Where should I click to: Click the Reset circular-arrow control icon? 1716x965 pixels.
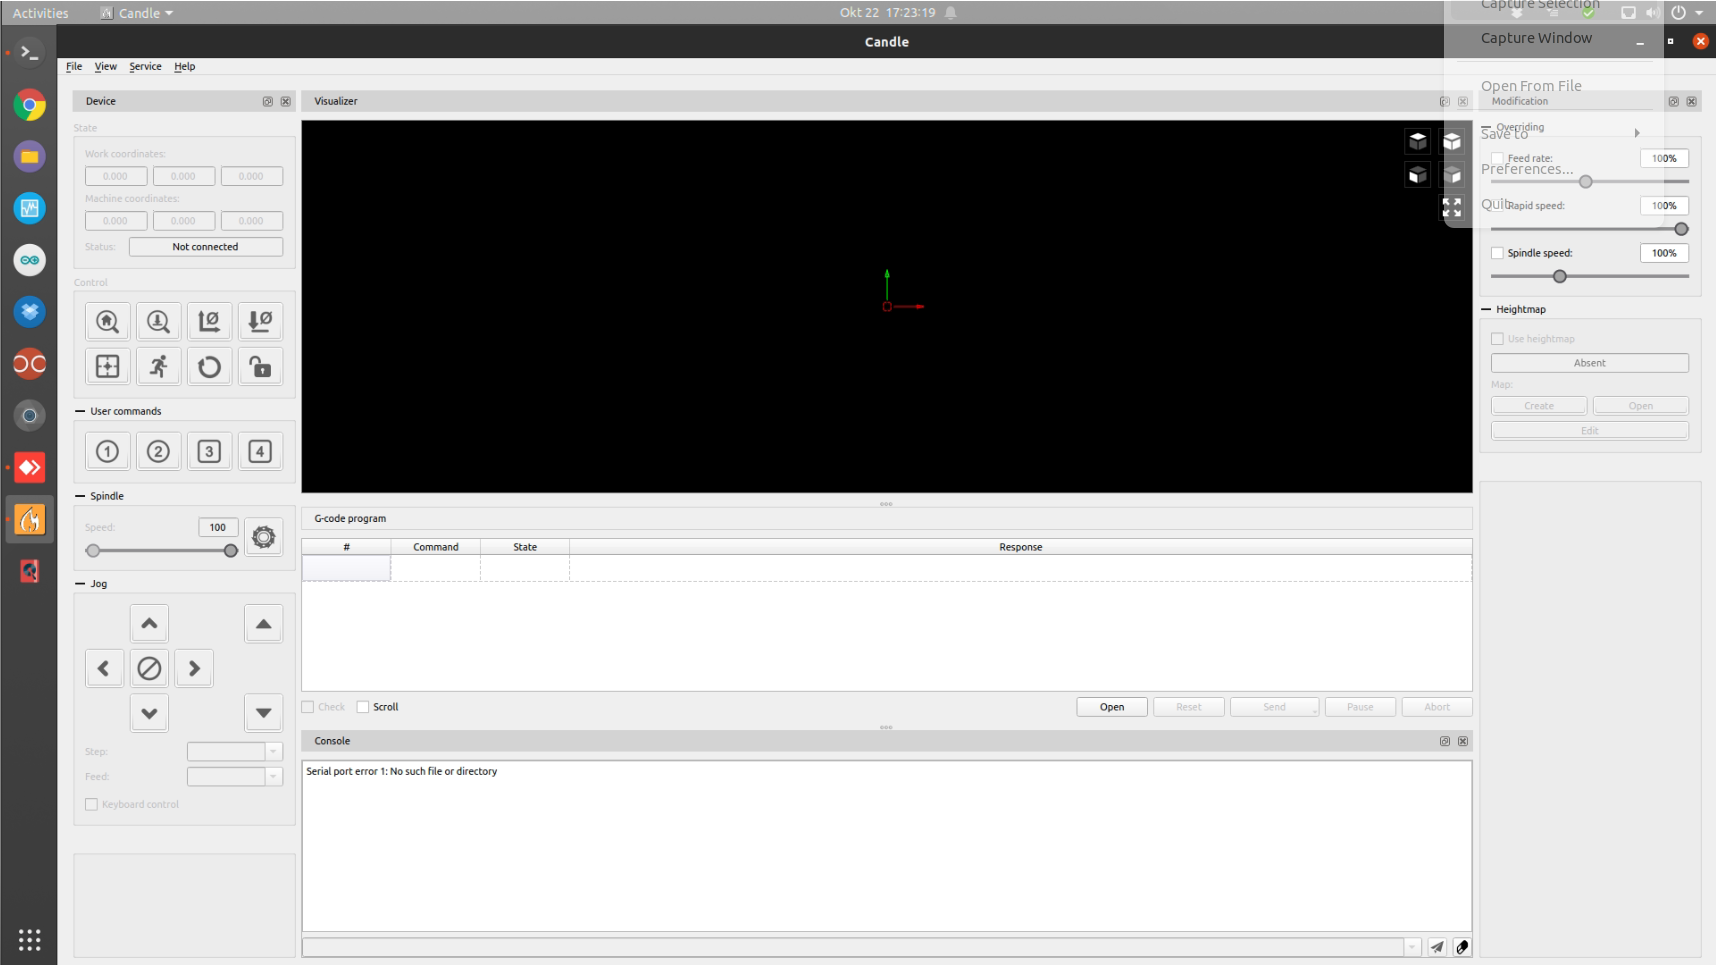(209, 366)
